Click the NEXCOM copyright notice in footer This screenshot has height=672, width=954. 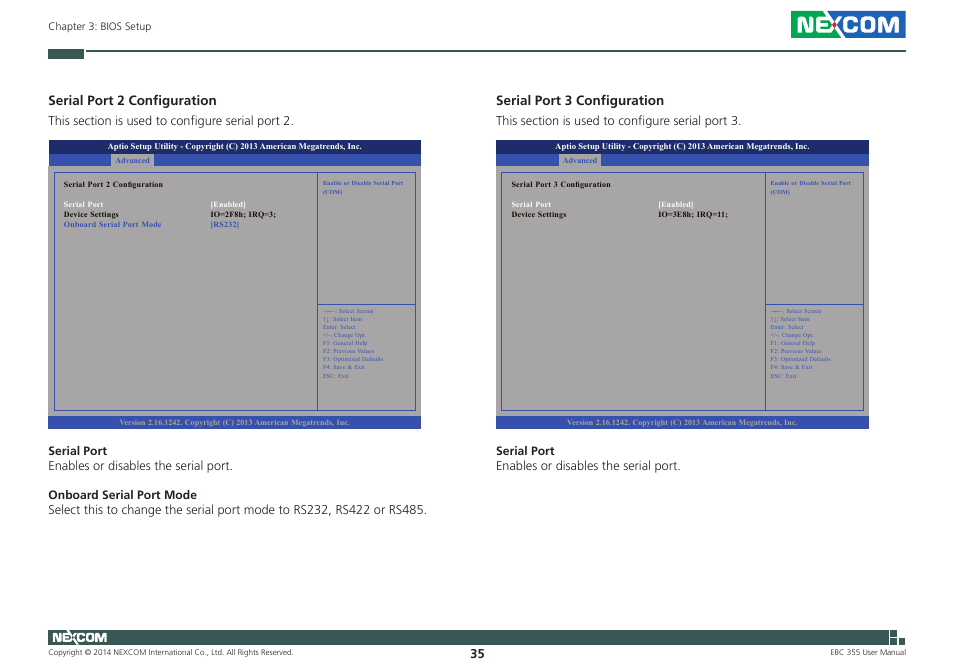click(x=170, y=652)
